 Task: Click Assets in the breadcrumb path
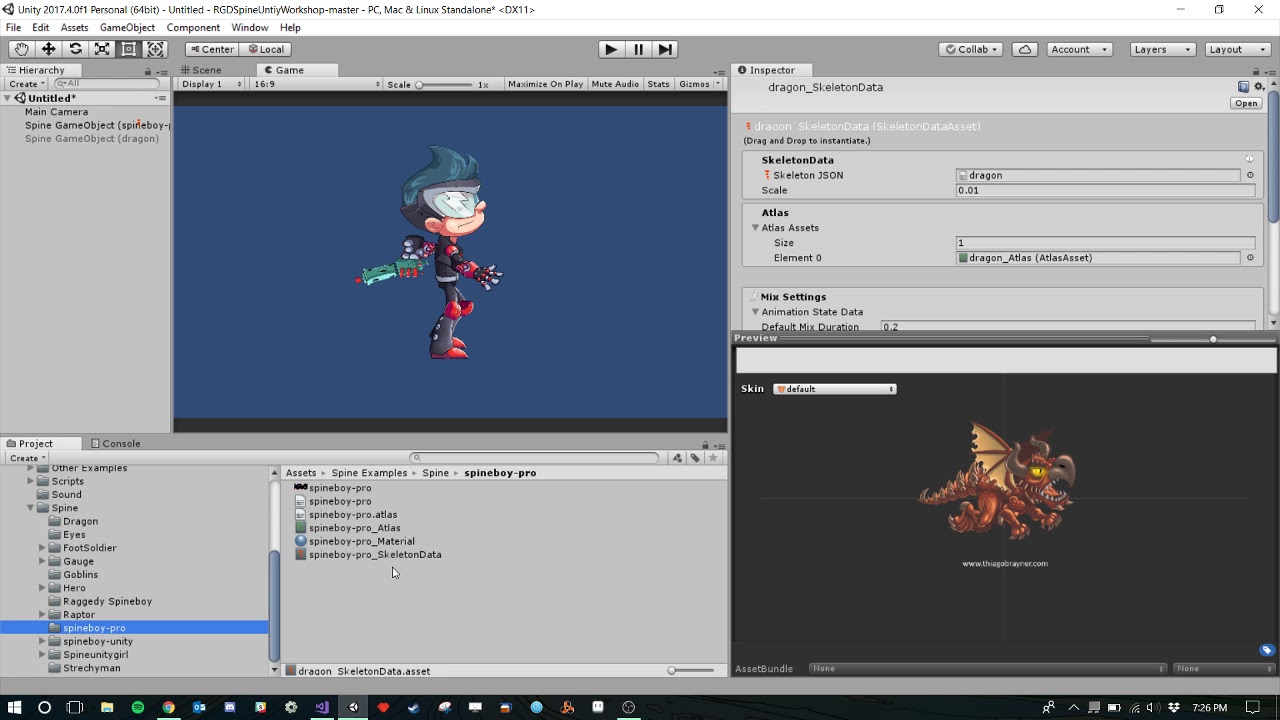301,473
